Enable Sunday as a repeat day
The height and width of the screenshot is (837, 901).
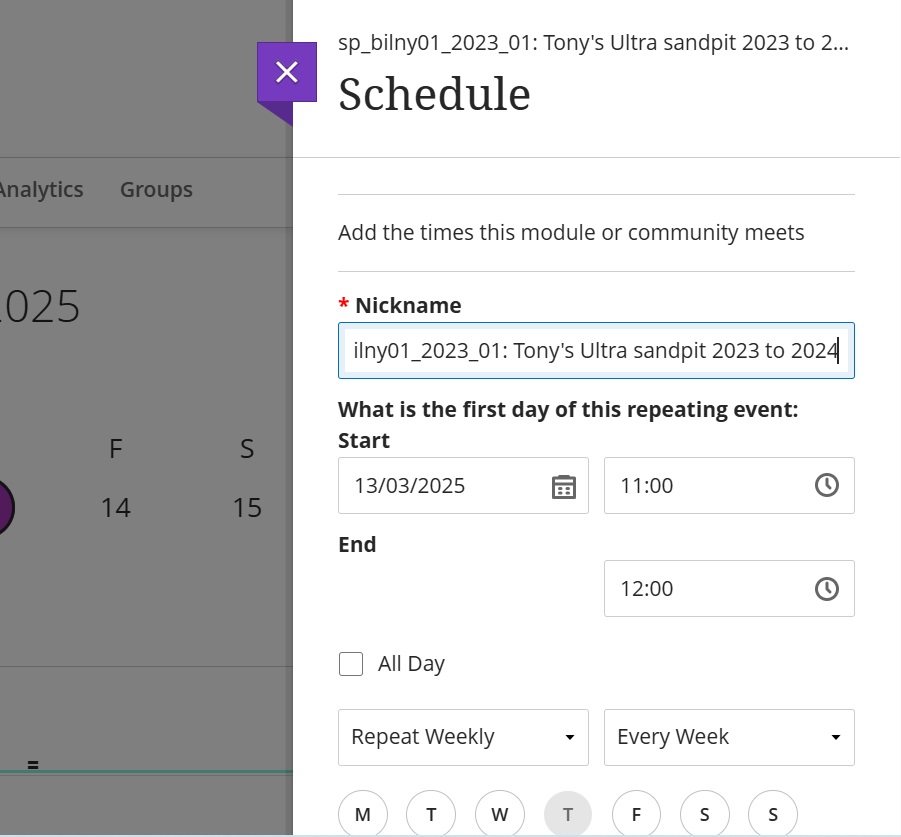click(x=772, y=814)
